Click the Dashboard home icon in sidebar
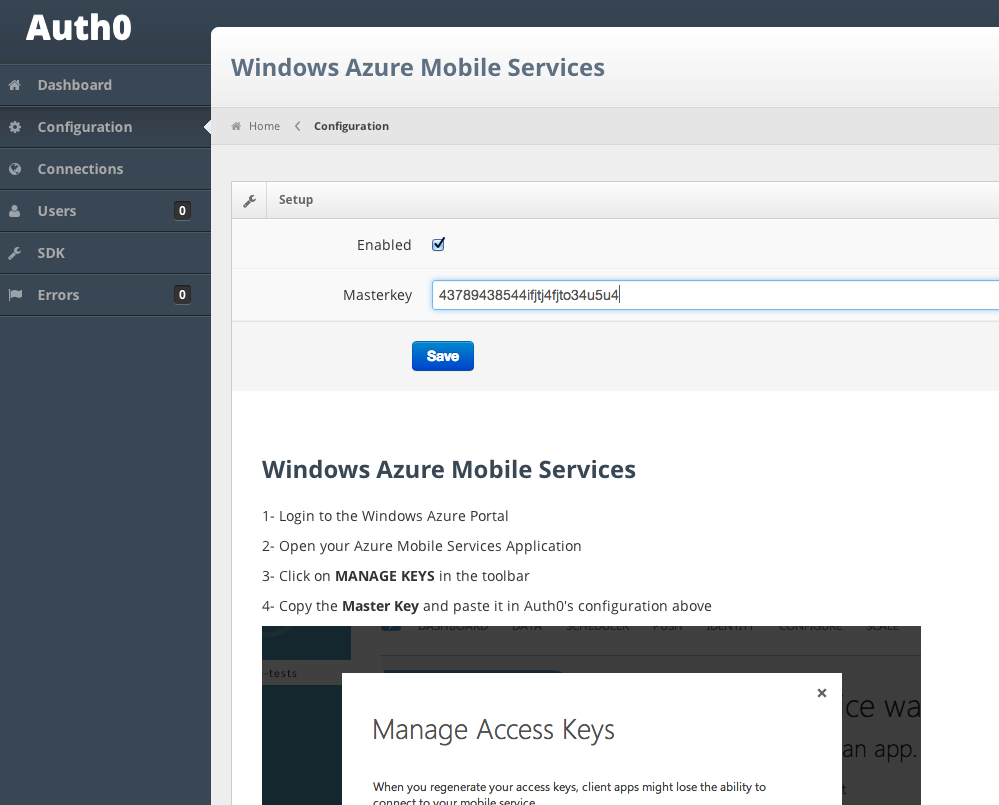Viewport: 999px width, 805px height. (x=15, y=85)
